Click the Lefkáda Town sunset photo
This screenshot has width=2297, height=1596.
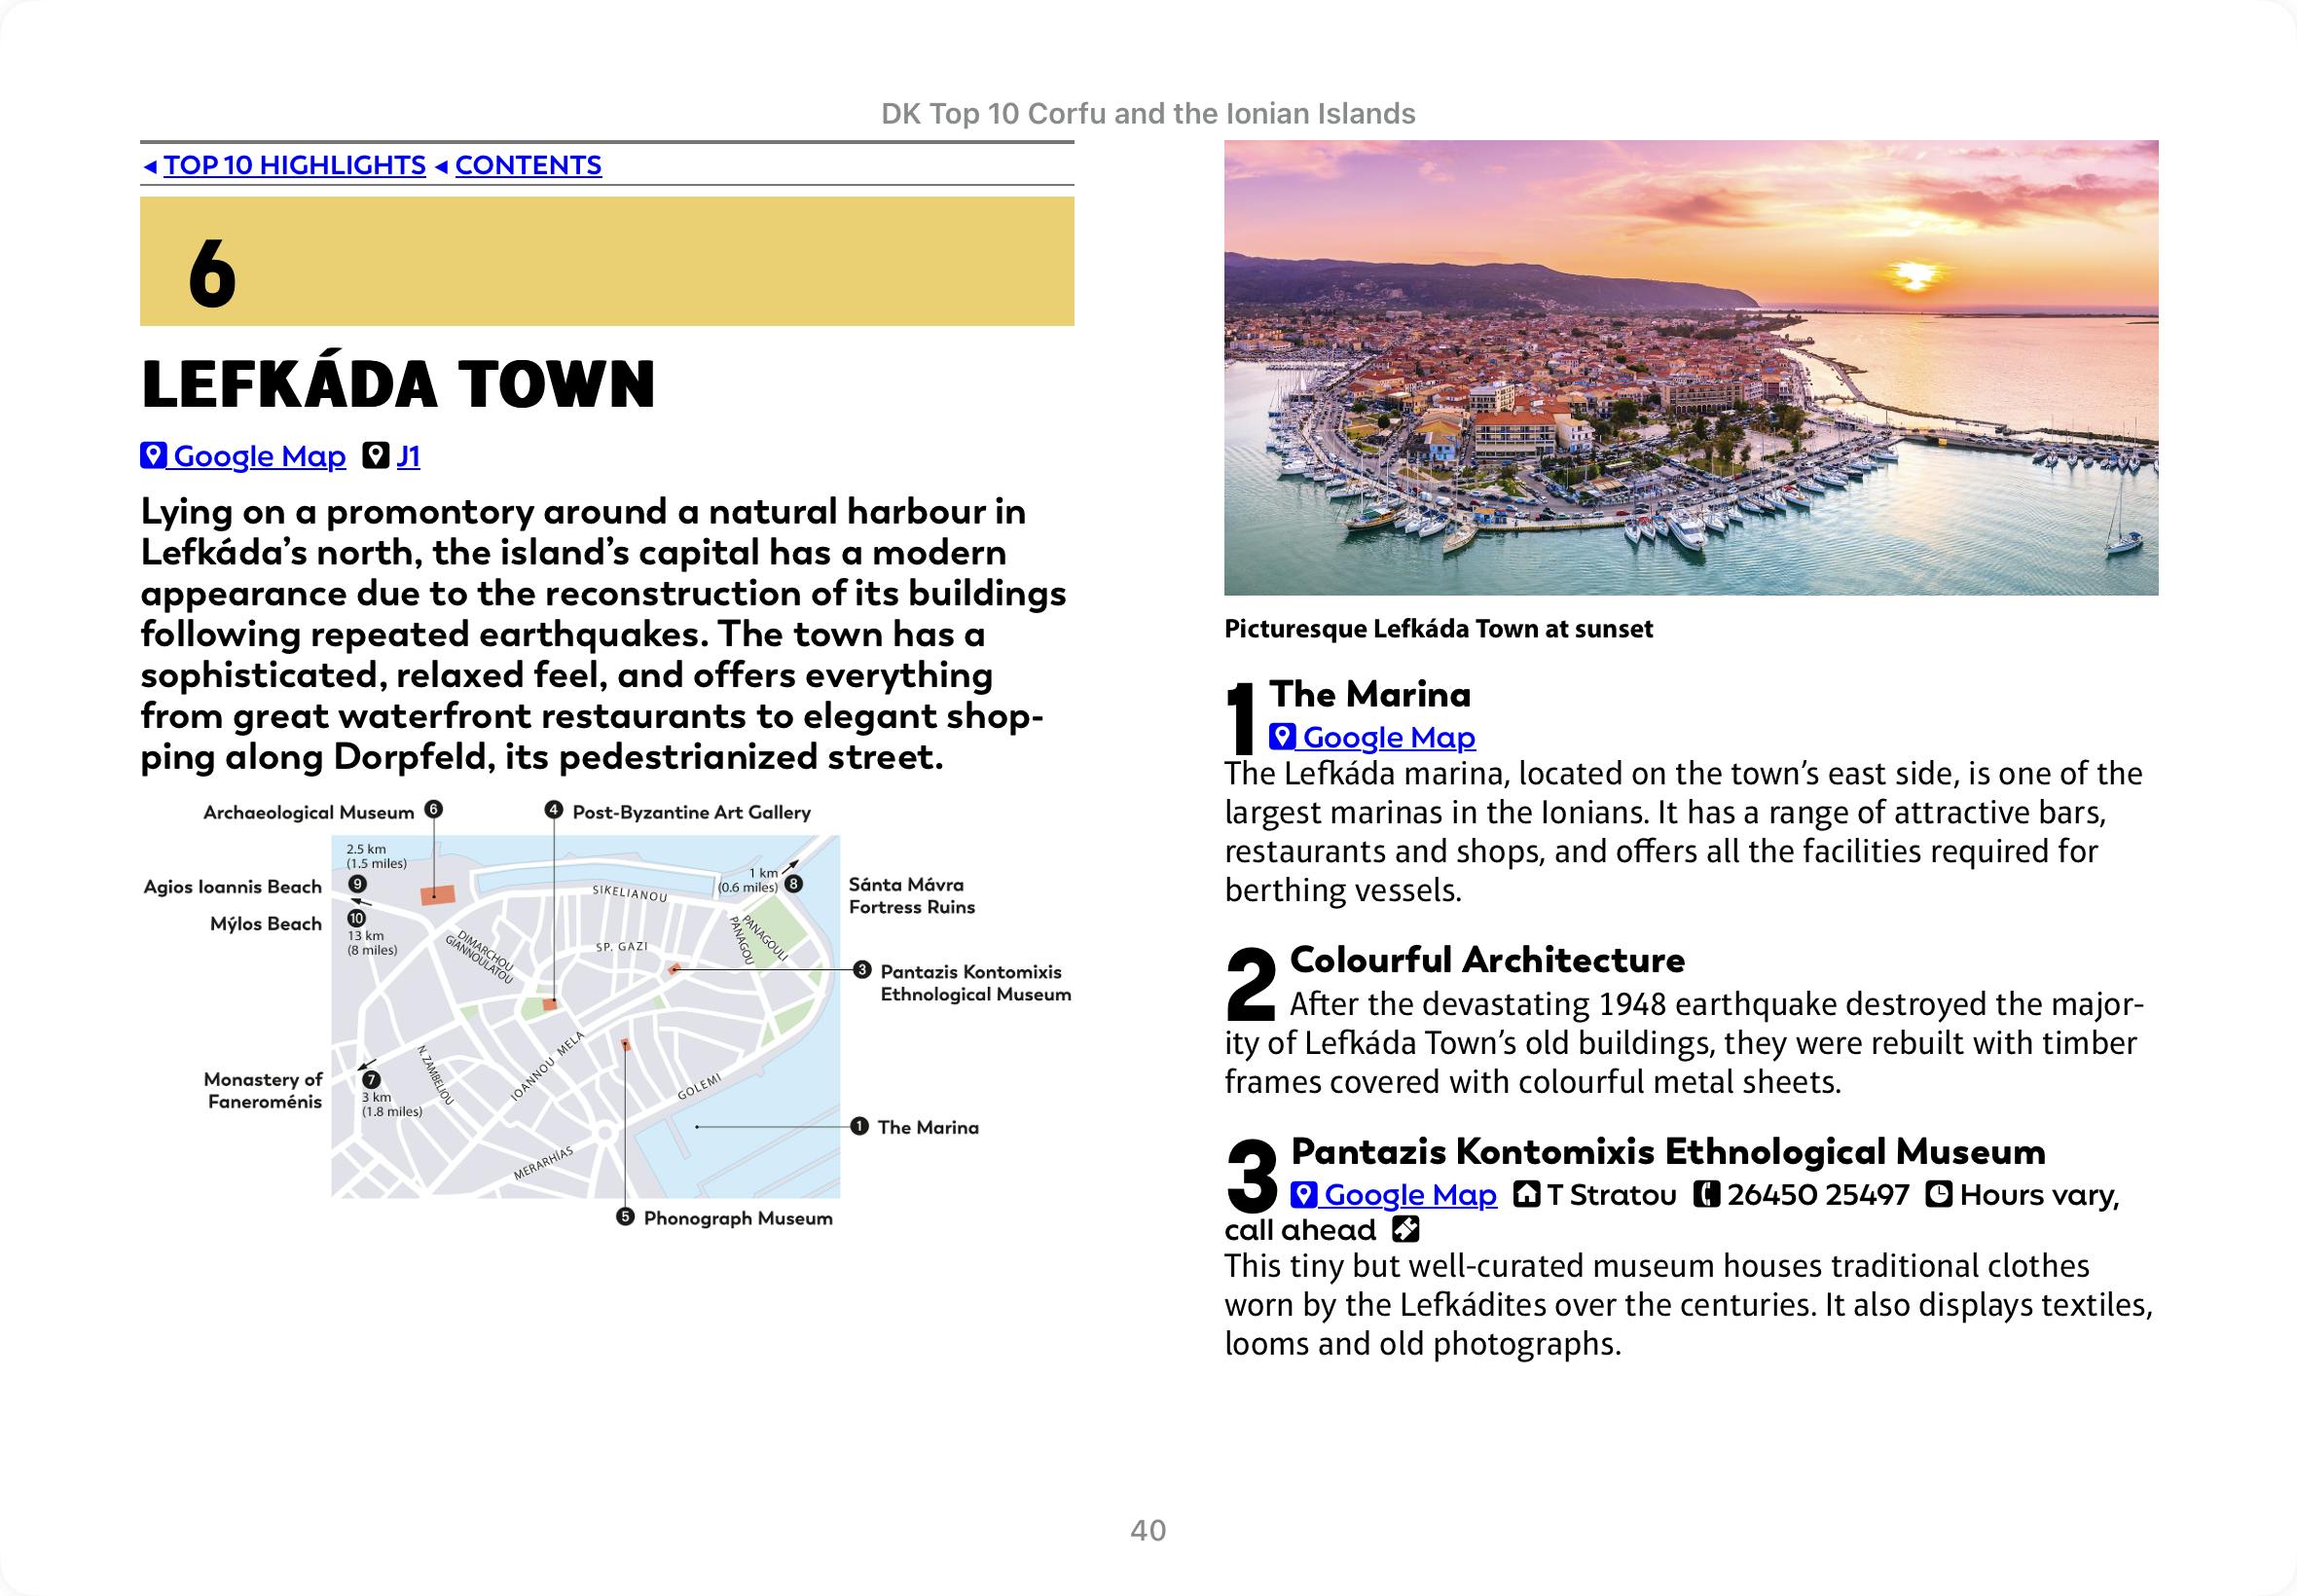(x=1690, y=367)
